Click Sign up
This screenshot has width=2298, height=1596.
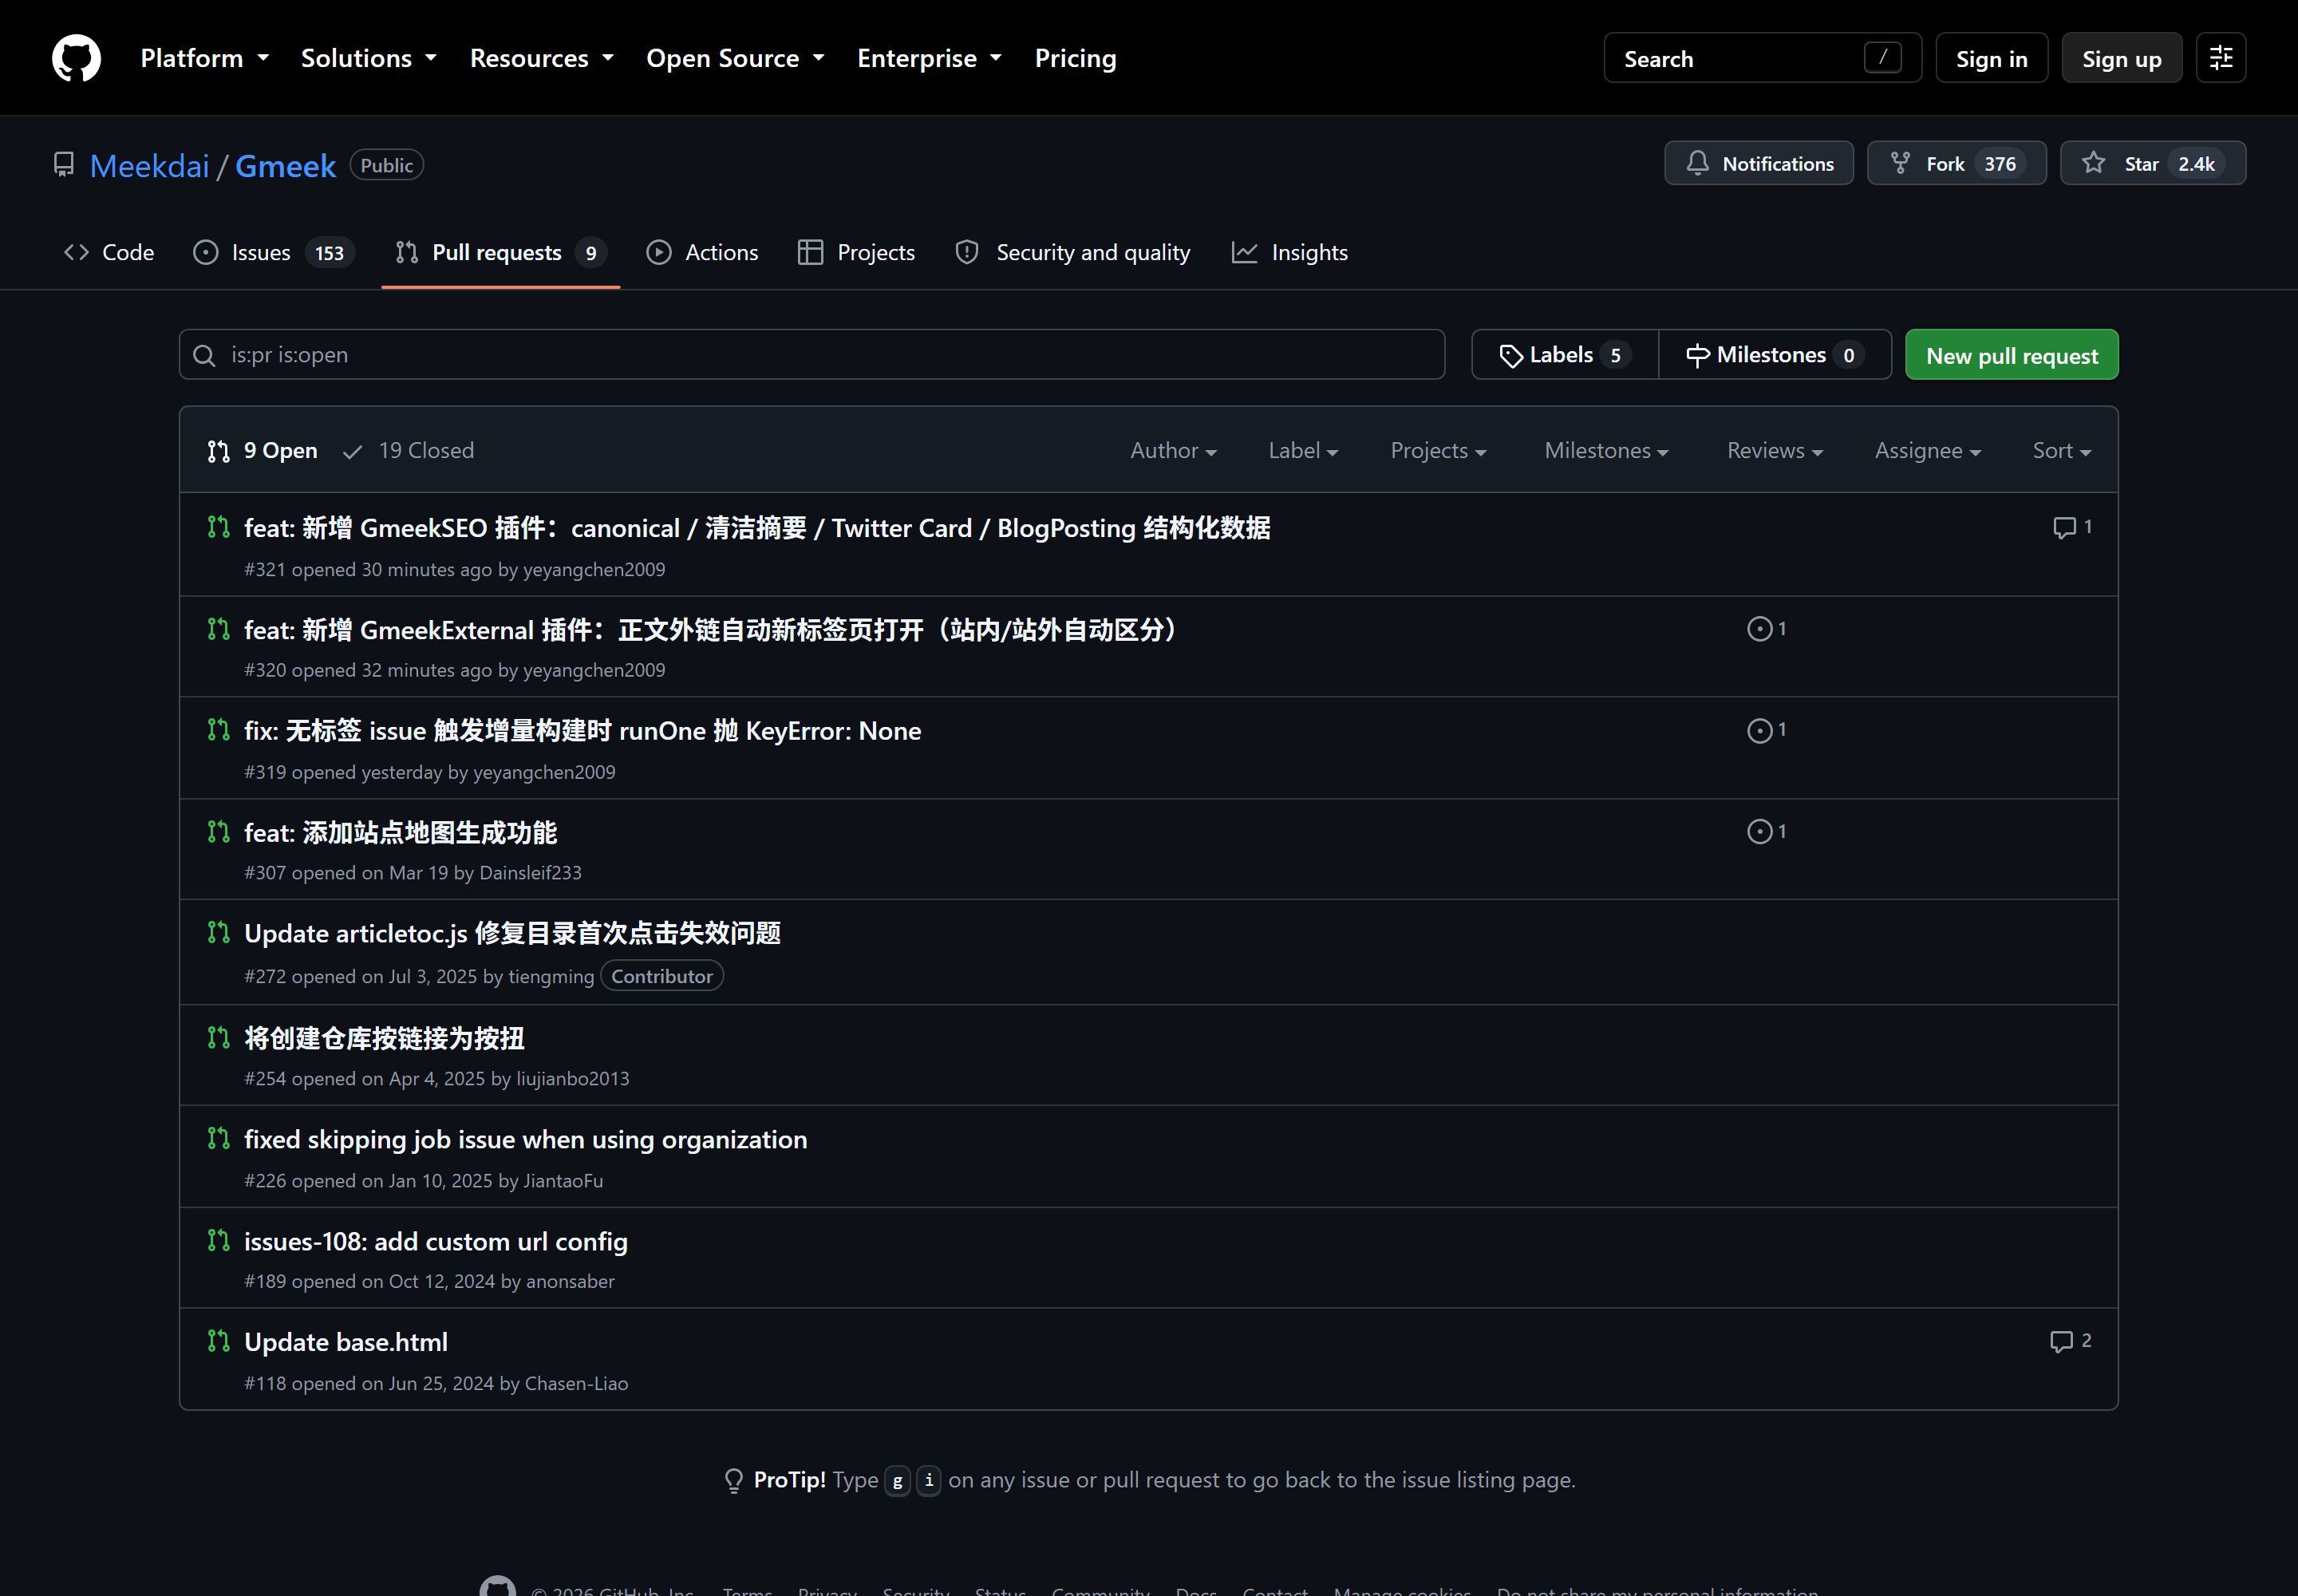[x=2121, y=58]
